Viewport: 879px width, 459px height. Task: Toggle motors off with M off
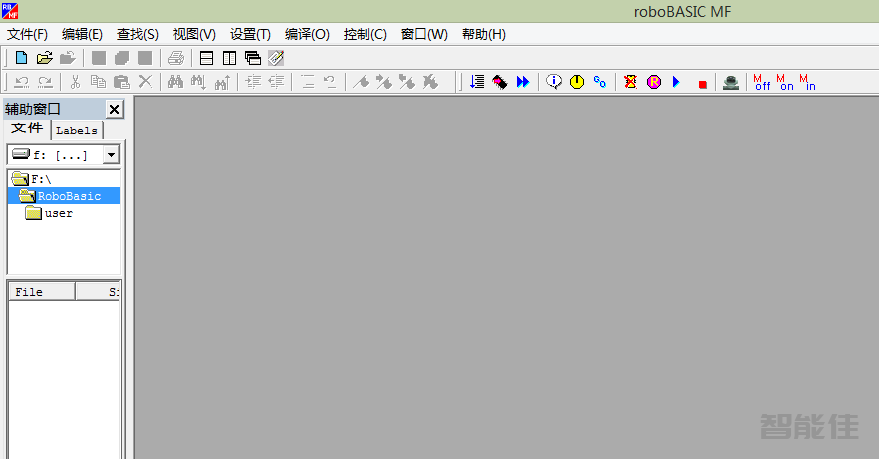[762, 82]
